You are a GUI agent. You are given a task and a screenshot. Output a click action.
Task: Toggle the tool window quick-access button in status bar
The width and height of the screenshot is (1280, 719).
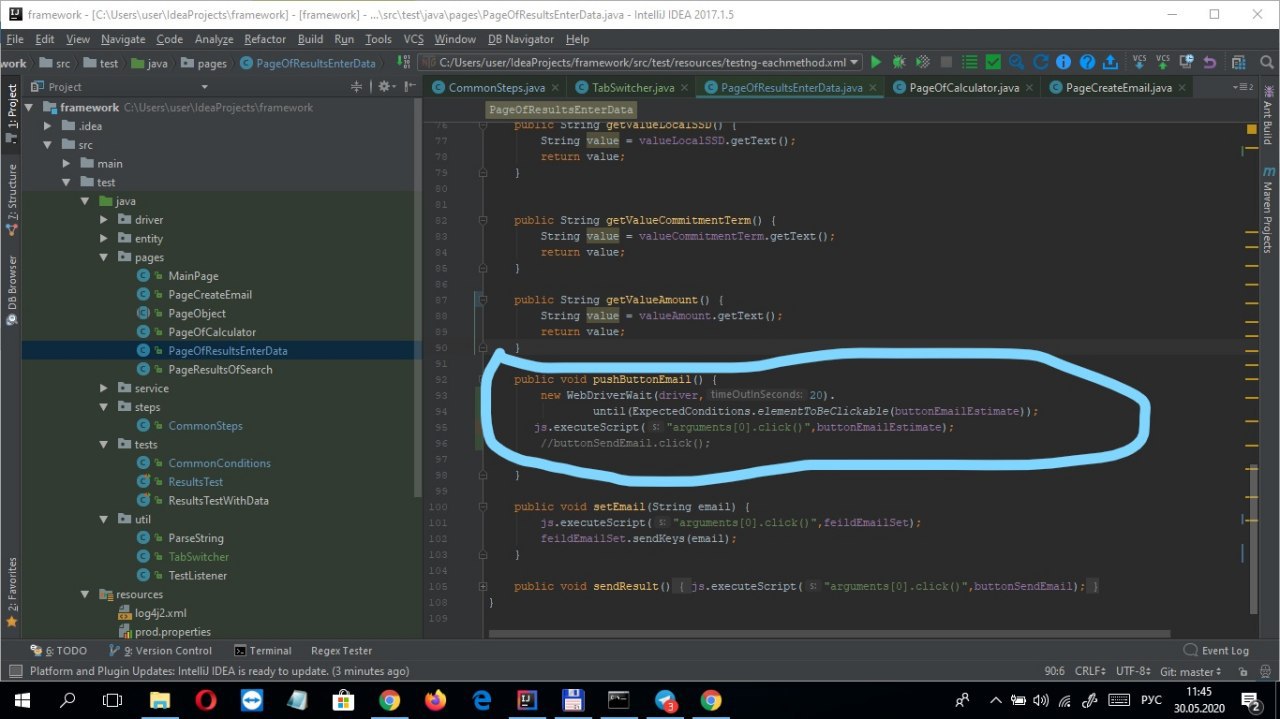(14, 672)
